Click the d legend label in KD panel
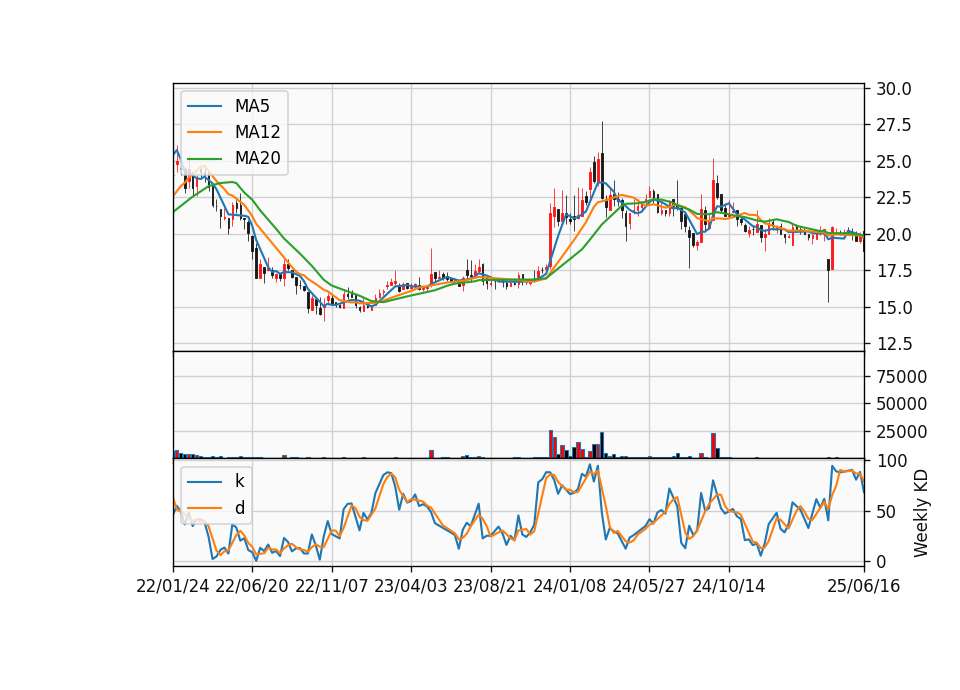The height and width of the screenshot is (690, 960). [239, 508]
